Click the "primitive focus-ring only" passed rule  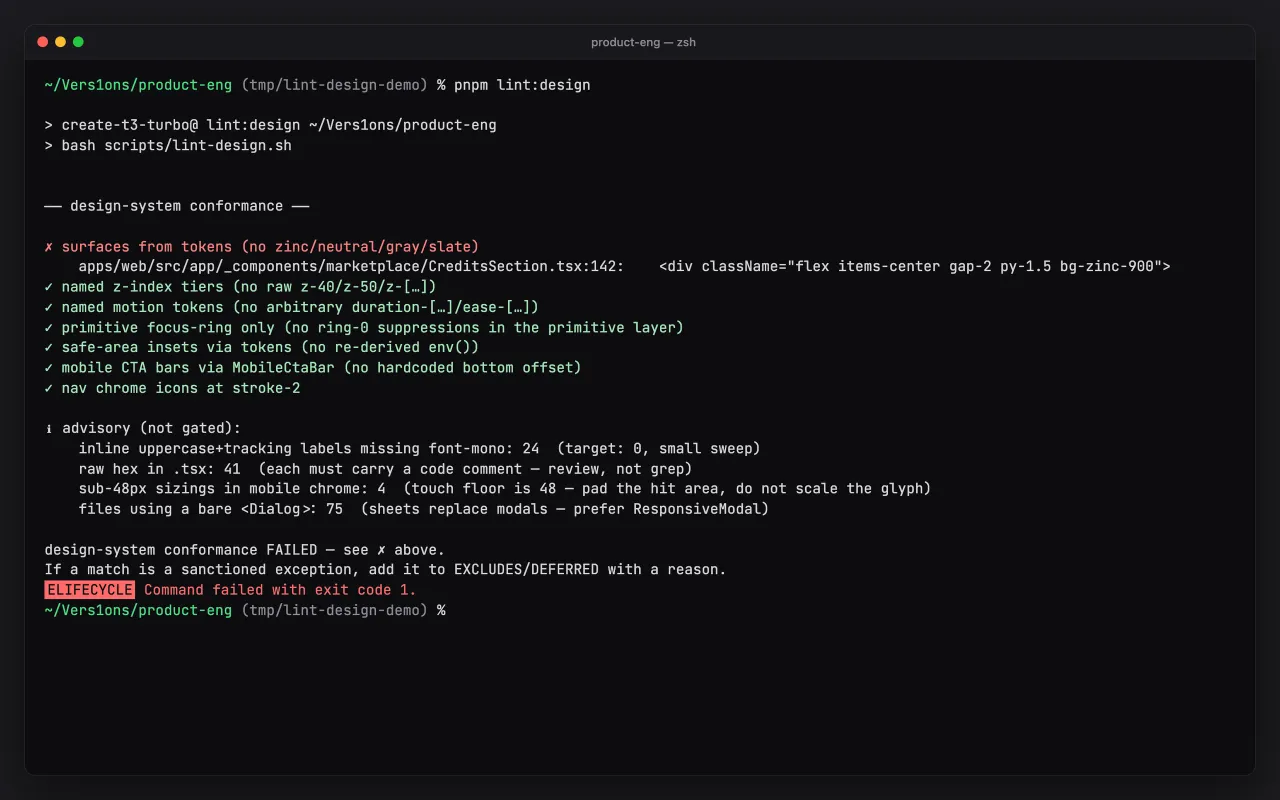[x=373, y=327]
